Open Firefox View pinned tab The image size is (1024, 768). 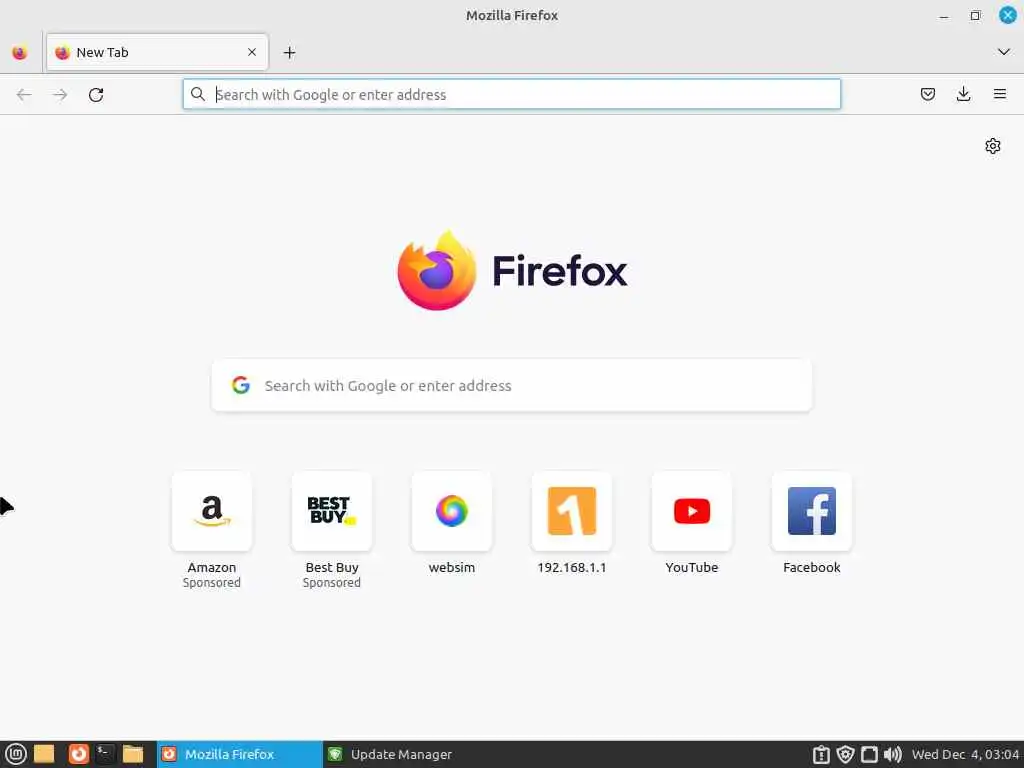(20, 52)
